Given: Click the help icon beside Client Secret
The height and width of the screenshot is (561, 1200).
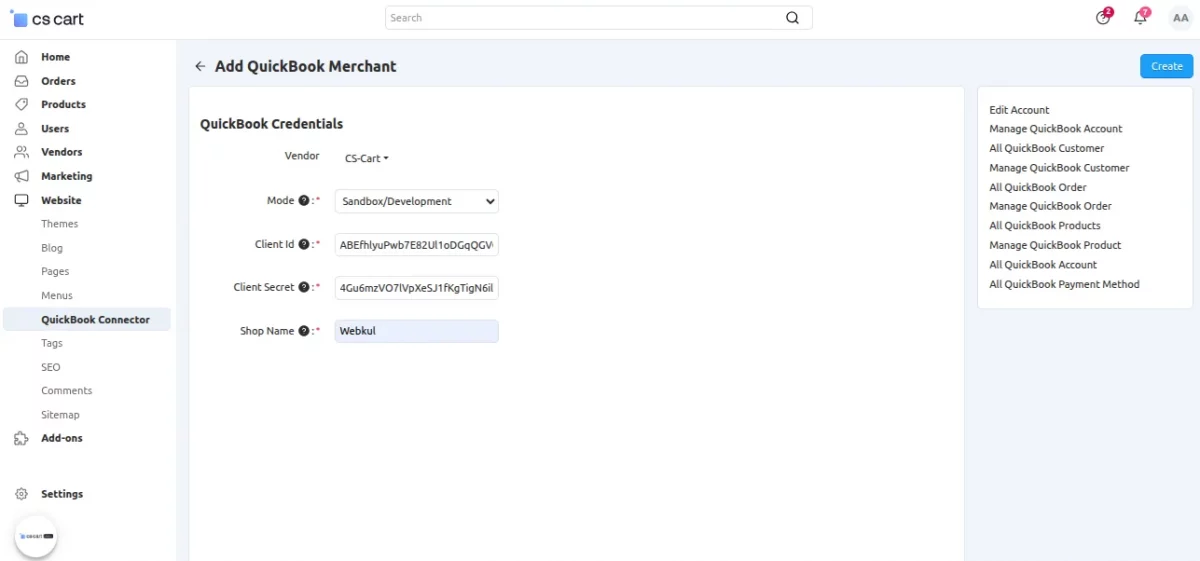Looking at the screenshot, I should point(303,288).
